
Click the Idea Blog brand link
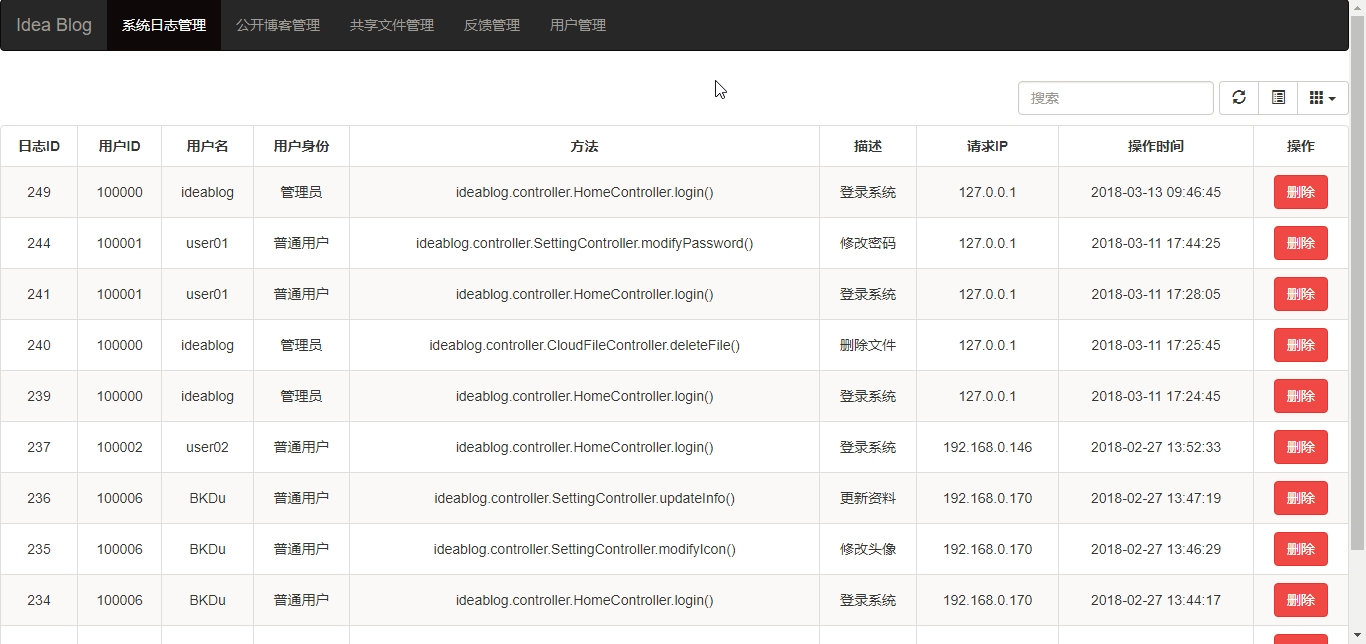pyautogui.click(x=54, y=25)
